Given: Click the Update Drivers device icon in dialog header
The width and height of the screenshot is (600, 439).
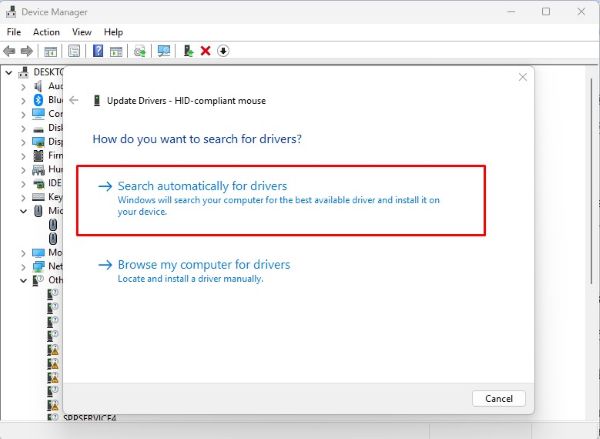Looking at the screenshot, I should 97,101.
